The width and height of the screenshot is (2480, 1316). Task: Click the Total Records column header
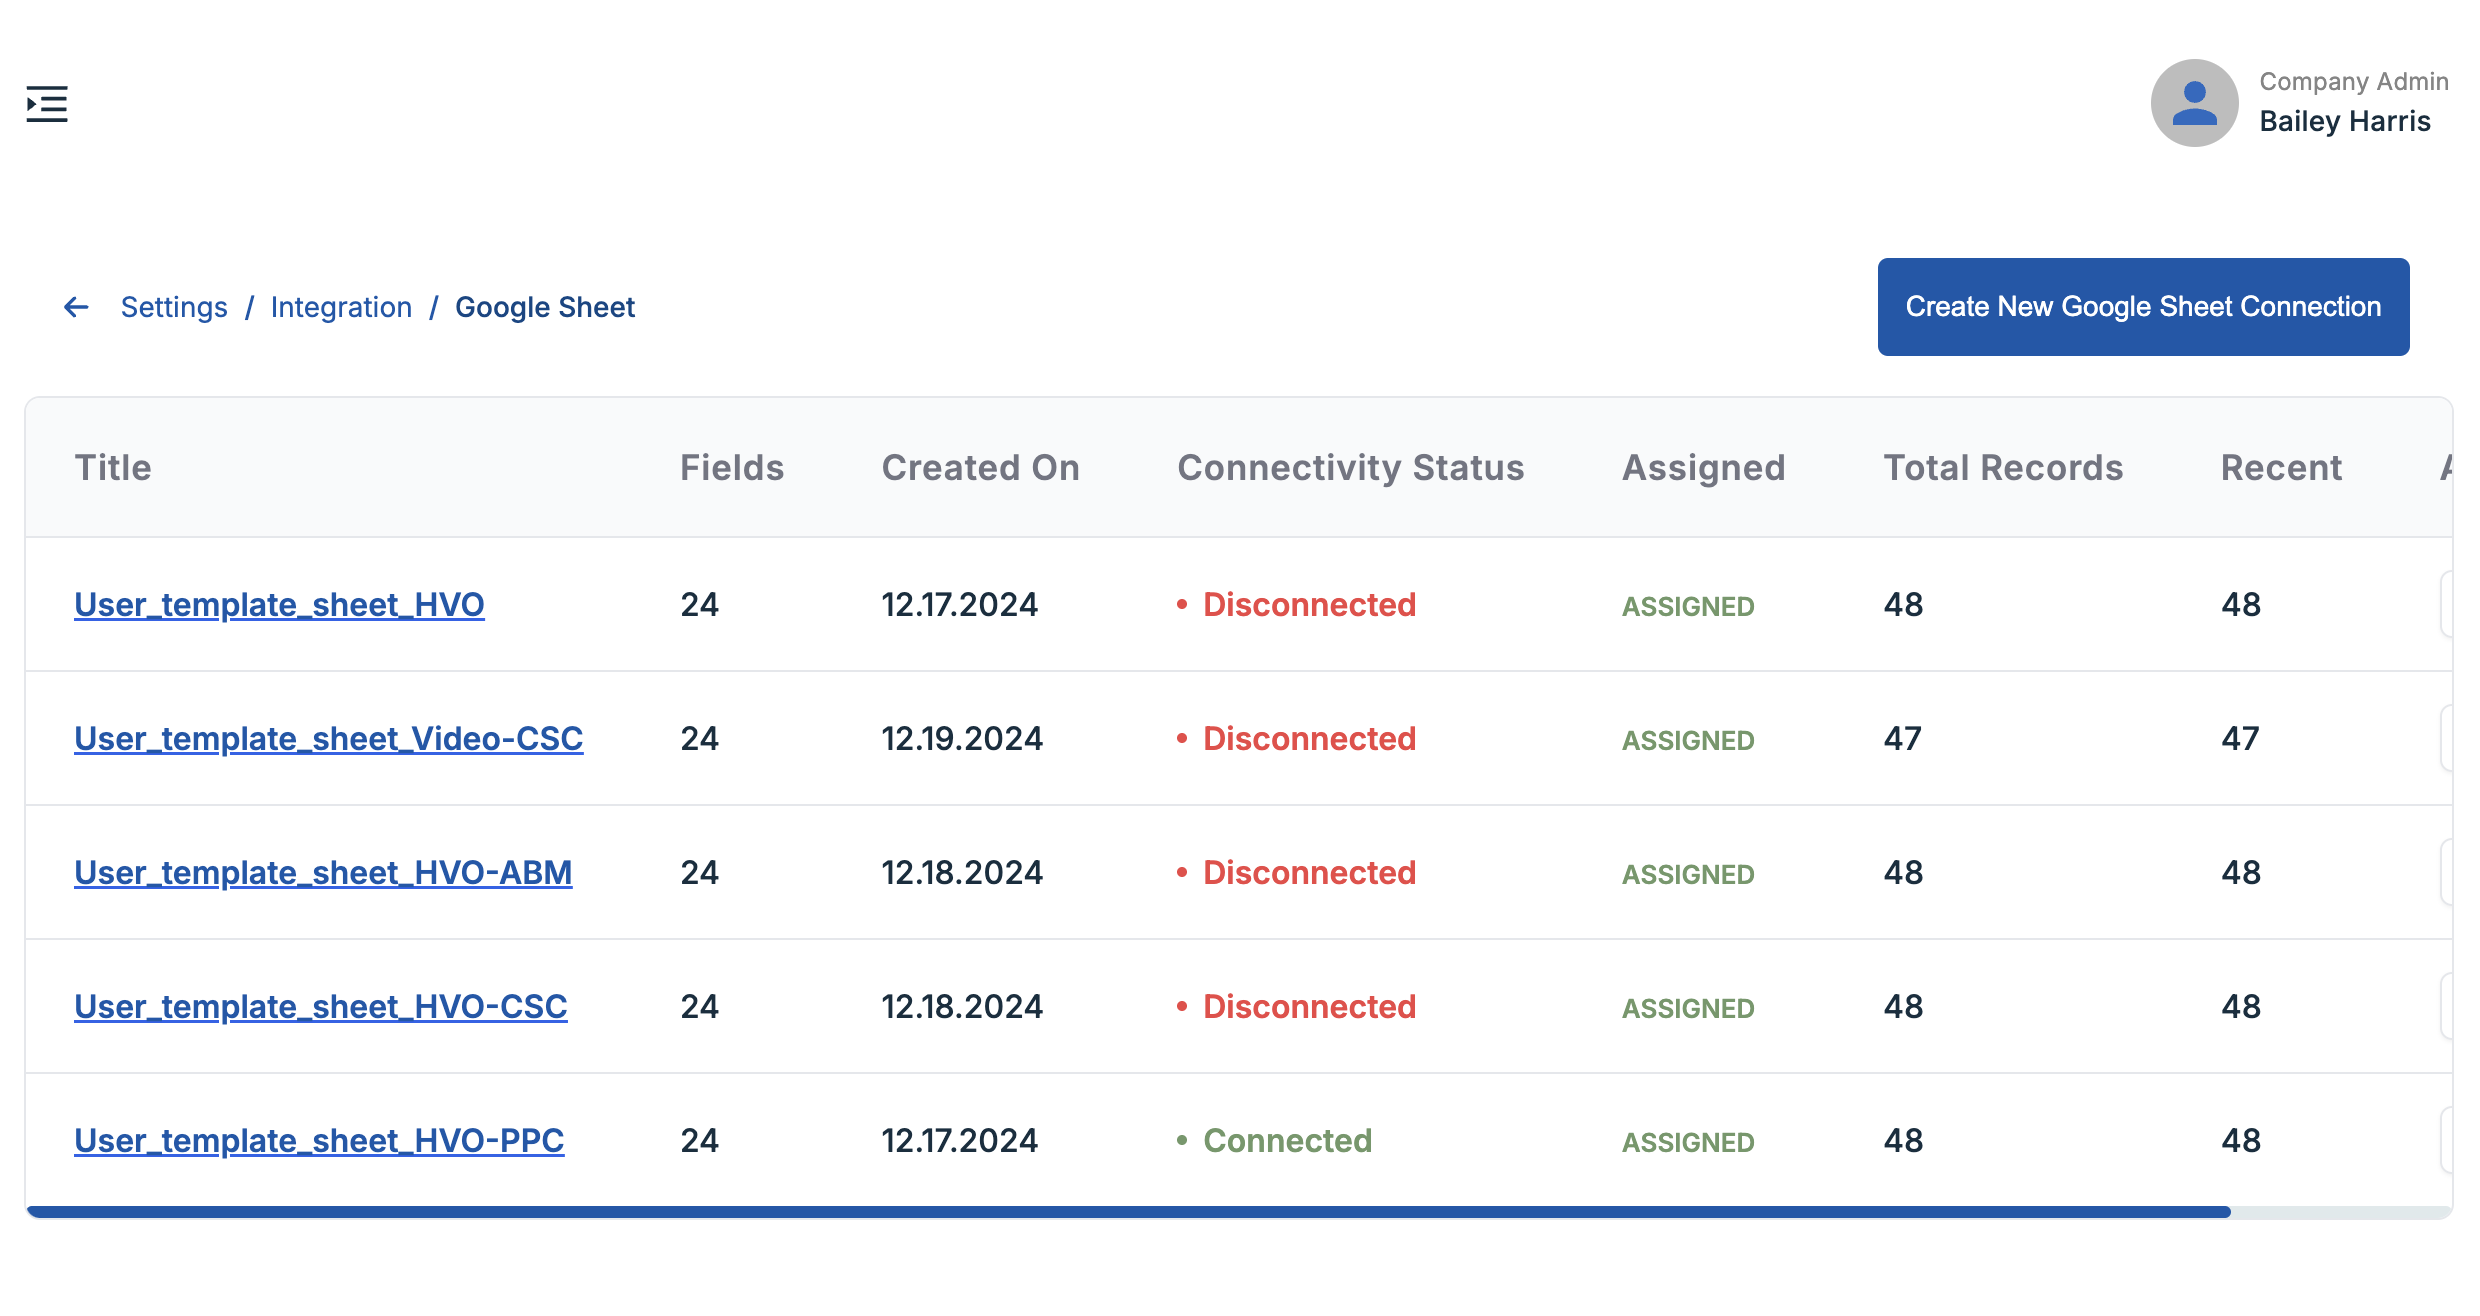coord(2002,468)
